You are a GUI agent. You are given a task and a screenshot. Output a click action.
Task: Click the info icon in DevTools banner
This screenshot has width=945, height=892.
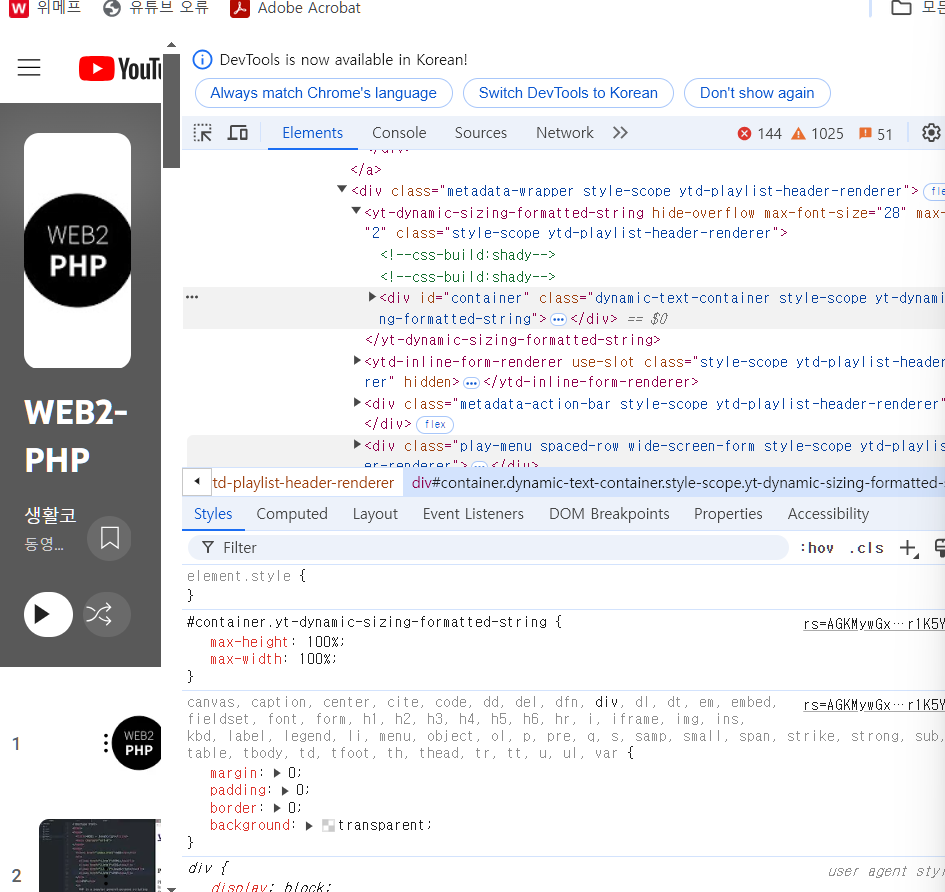click(x=202, y=60)
